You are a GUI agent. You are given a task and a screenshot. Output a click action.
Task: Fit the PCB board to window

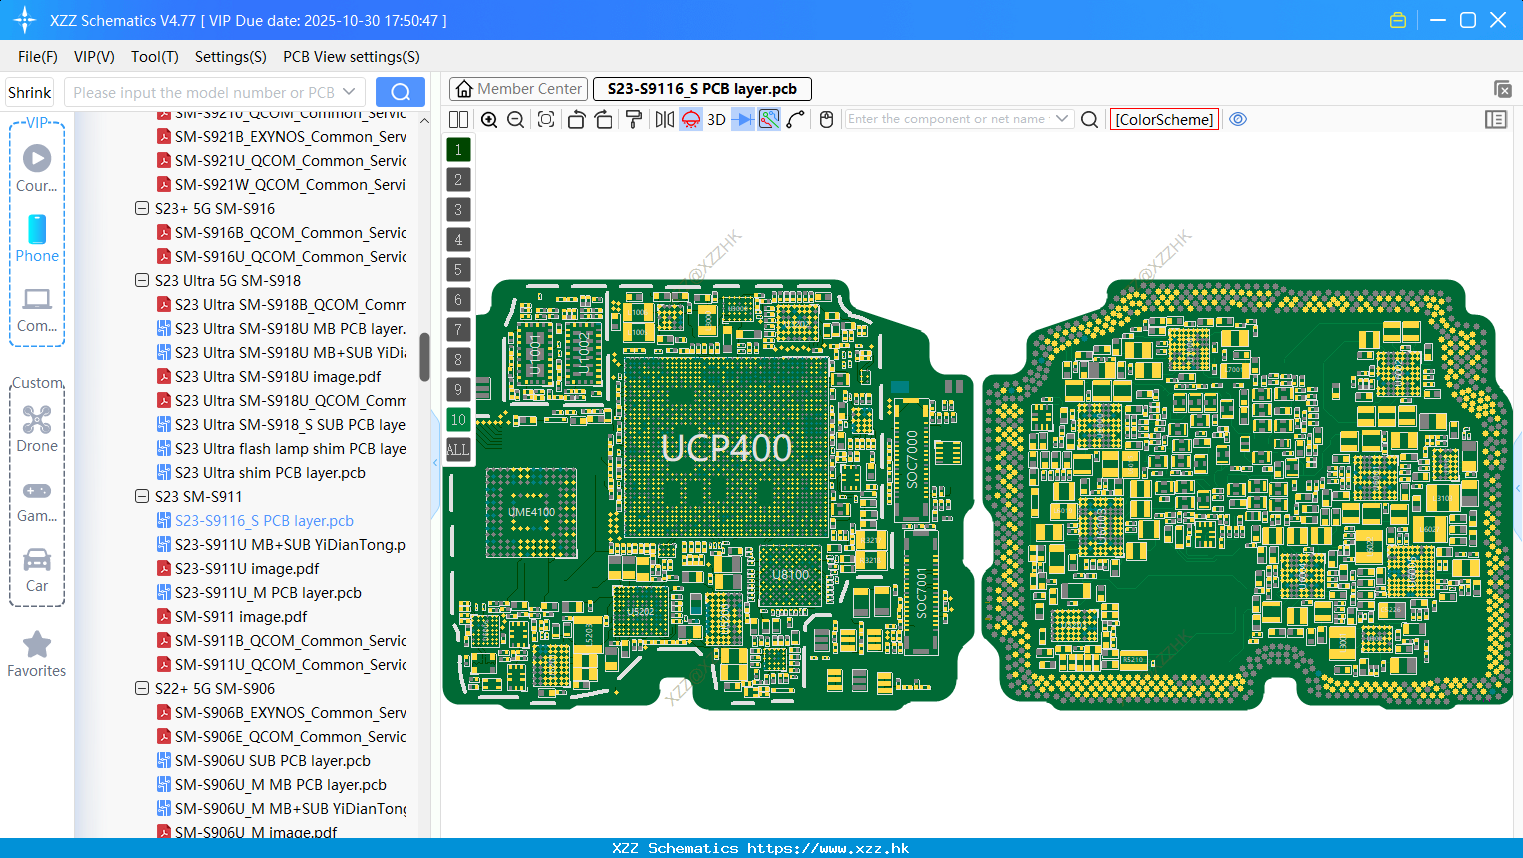pos(546,119)
